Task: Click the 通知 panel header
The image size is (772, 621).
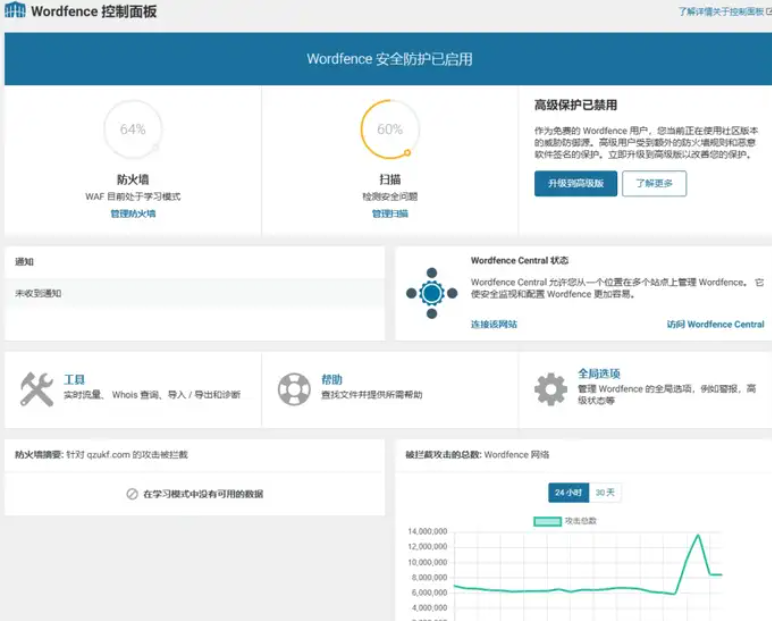Action: 194,262
